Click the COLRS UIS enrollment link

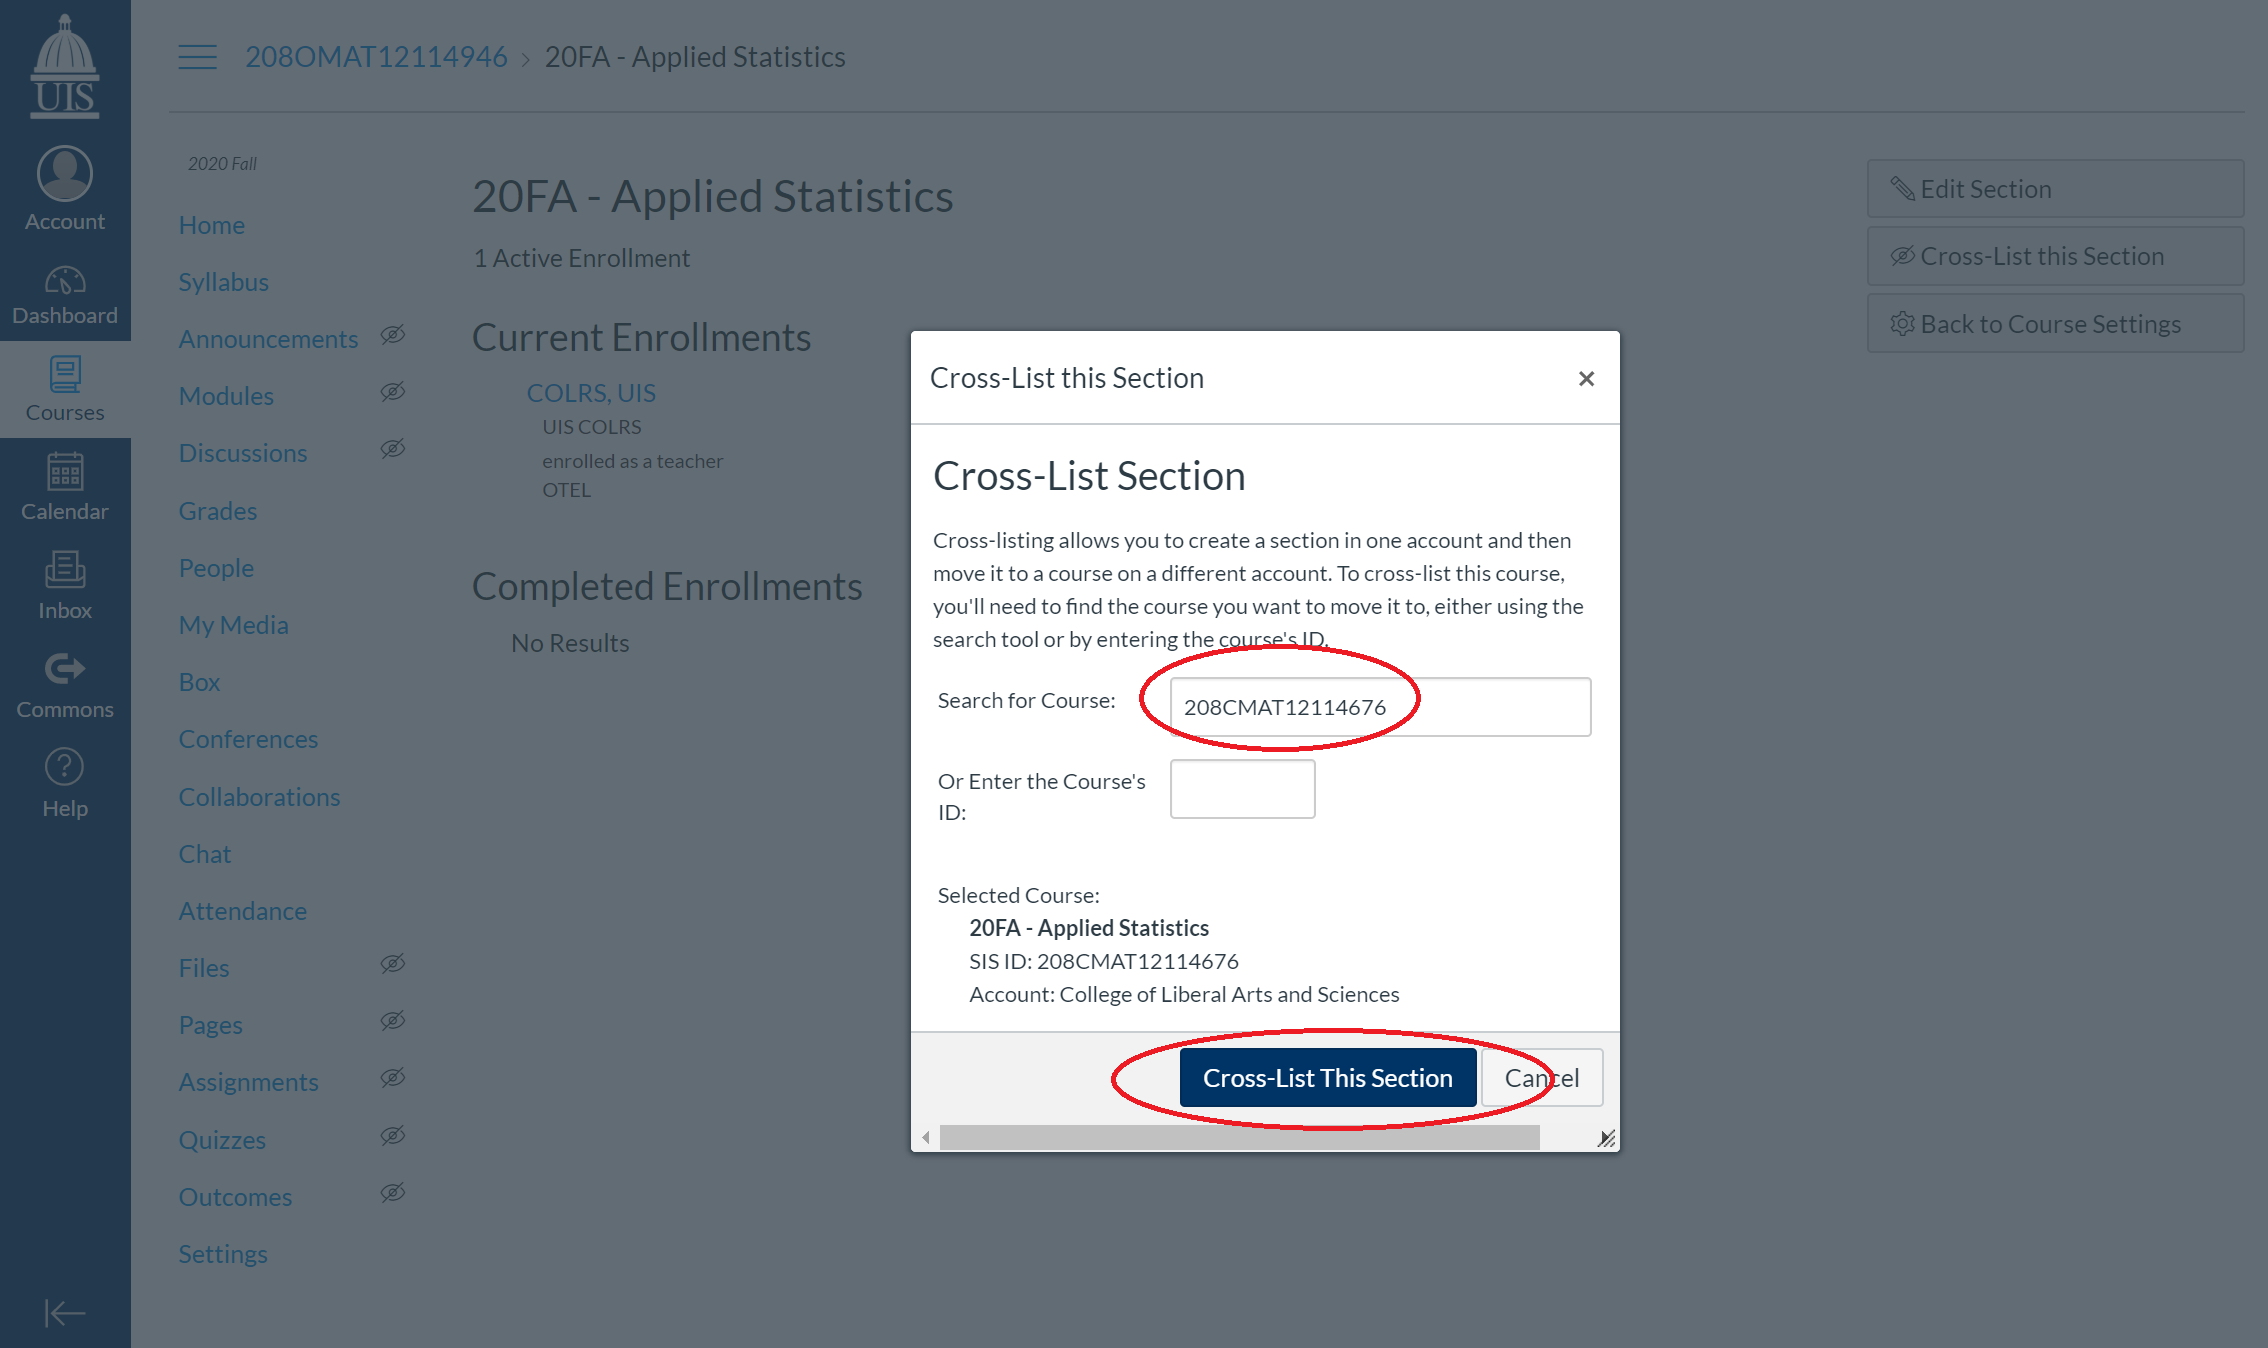pyautogui.click(x=593, y=392)
